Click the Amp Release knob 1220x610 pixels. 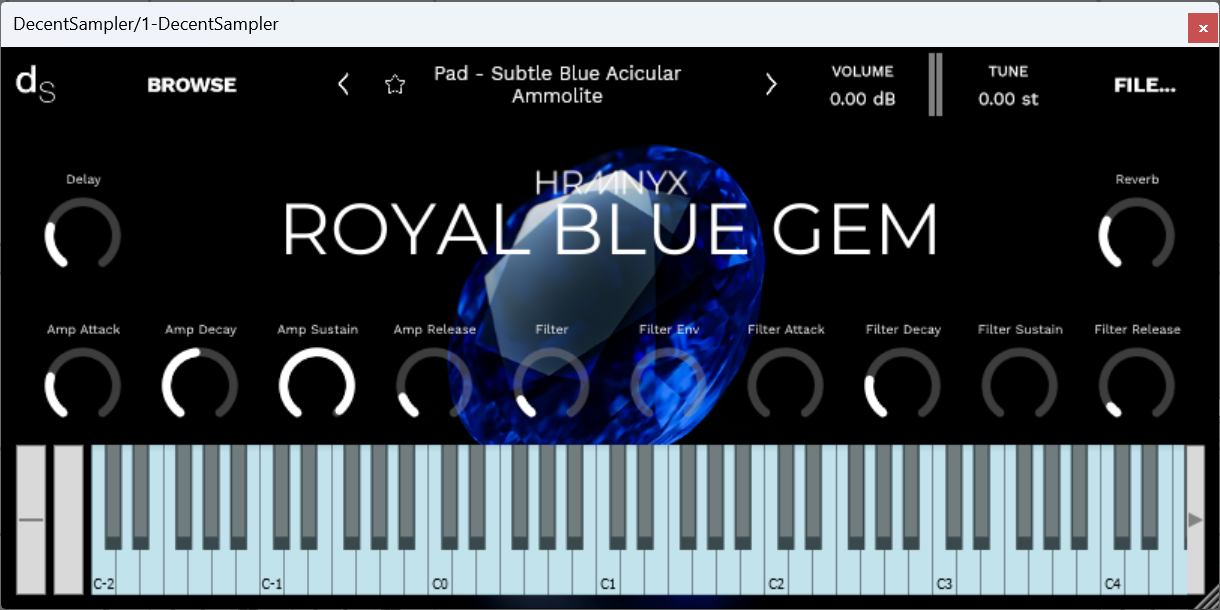click(434, 385)
